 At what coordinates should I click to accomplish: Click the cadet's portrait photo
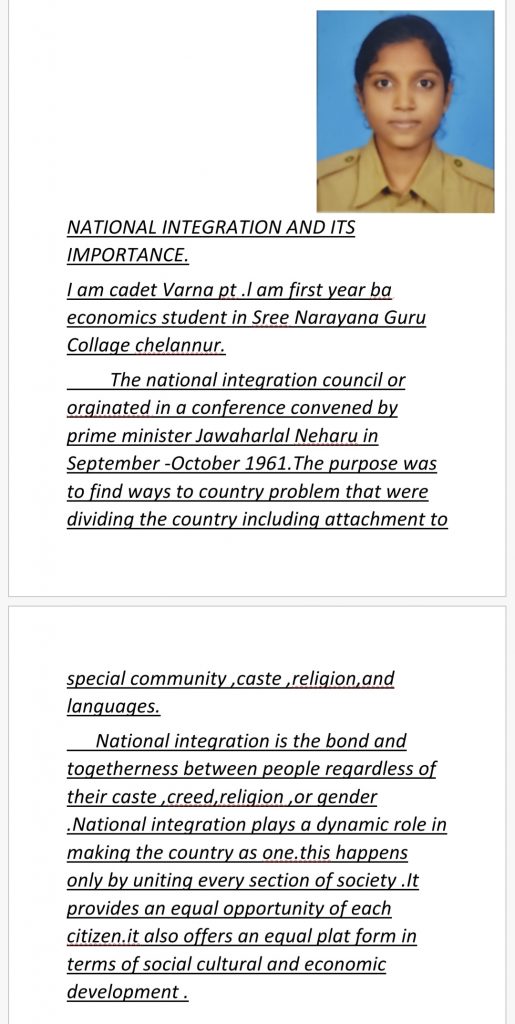pos(405,112)
